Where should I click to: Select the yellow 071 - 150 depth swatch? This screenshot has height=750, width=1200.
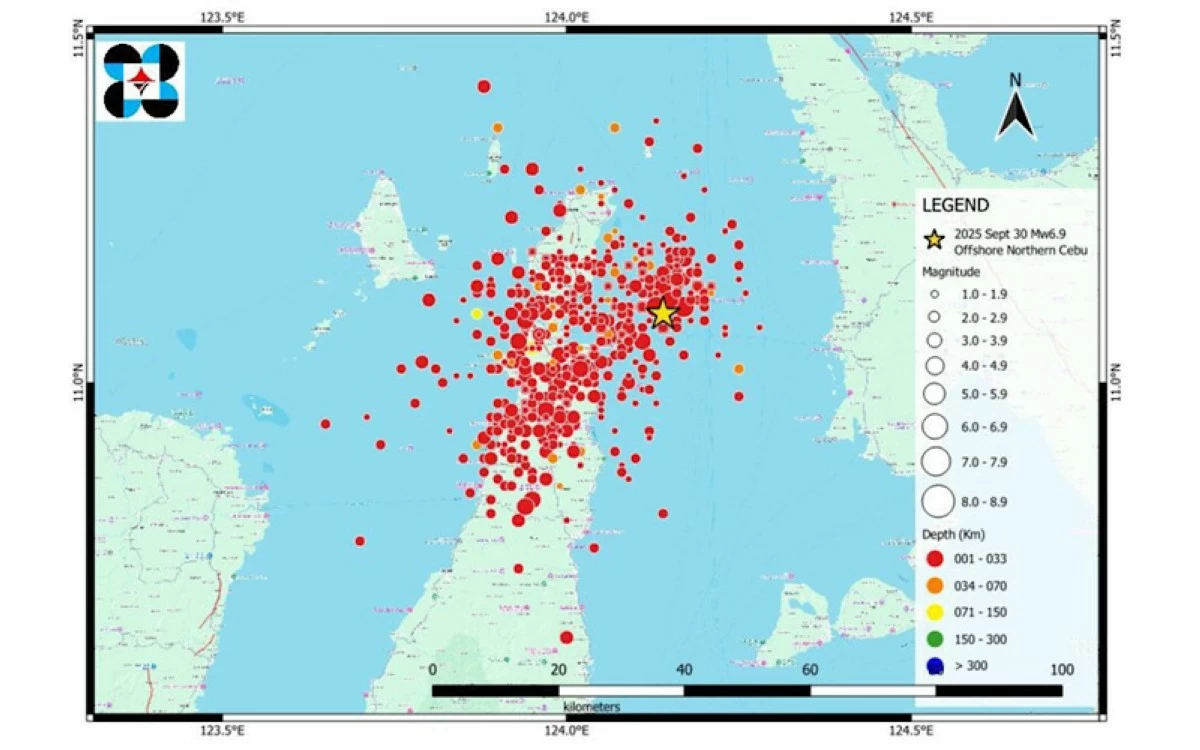pos(934,613)
